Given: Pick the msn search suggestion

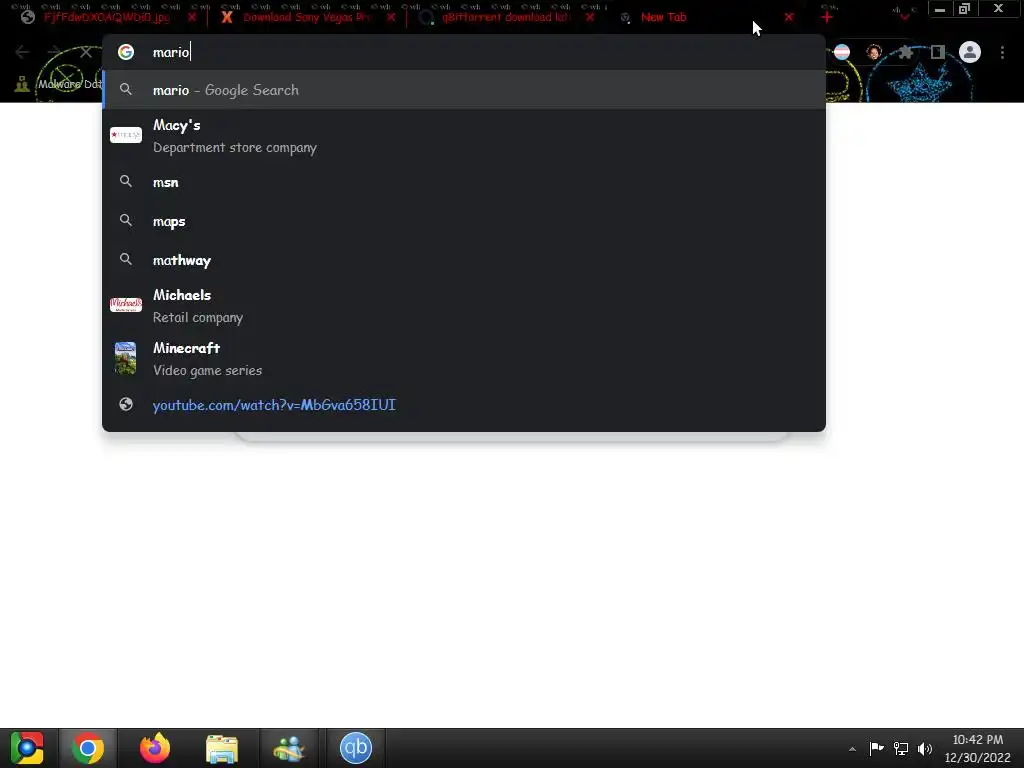Looking at the screenshot, I should pyautogui.click(x=464, y=182).
